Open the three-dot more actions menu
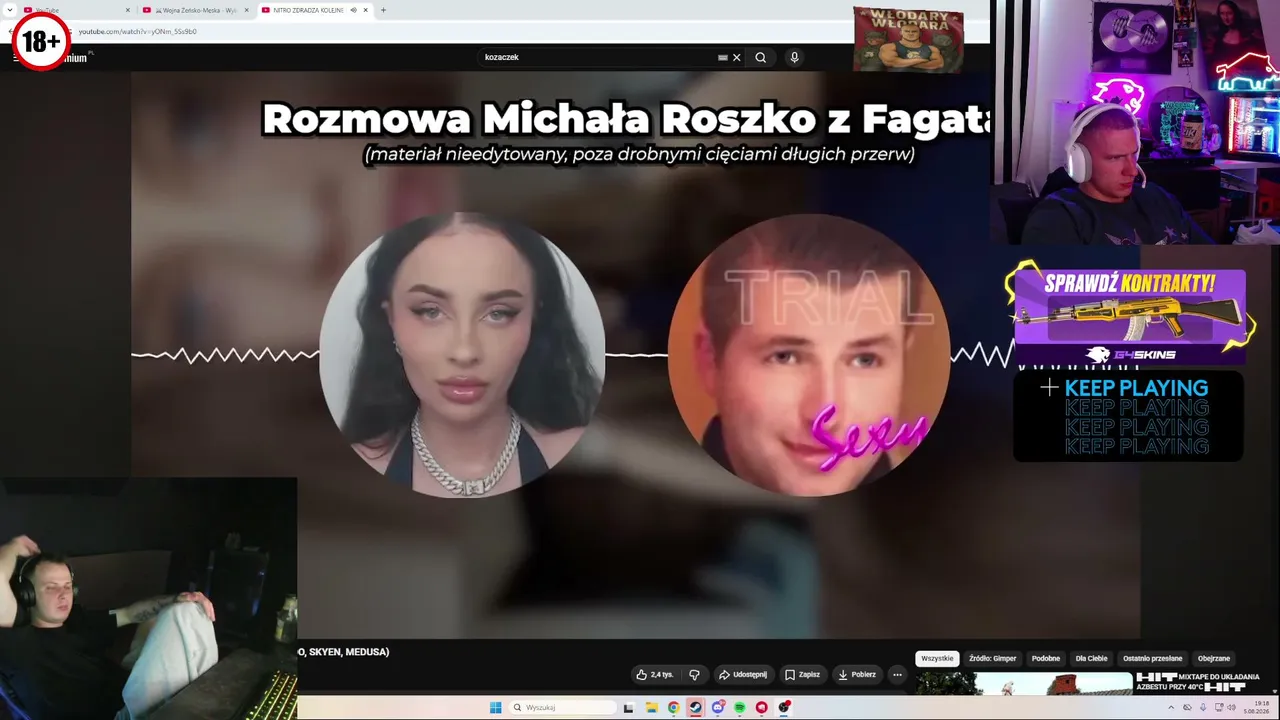The image size is (1280, 720). [x=897, y=674]
